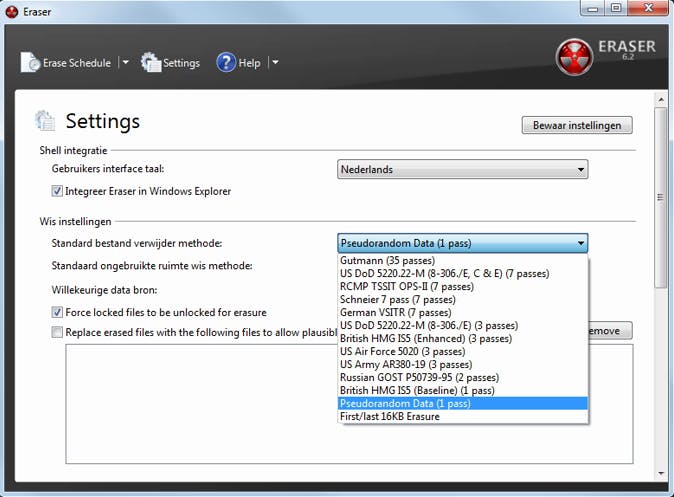Select US DoD 5220.22-M (8-306./E) (3 passes)

coord(463,325)
